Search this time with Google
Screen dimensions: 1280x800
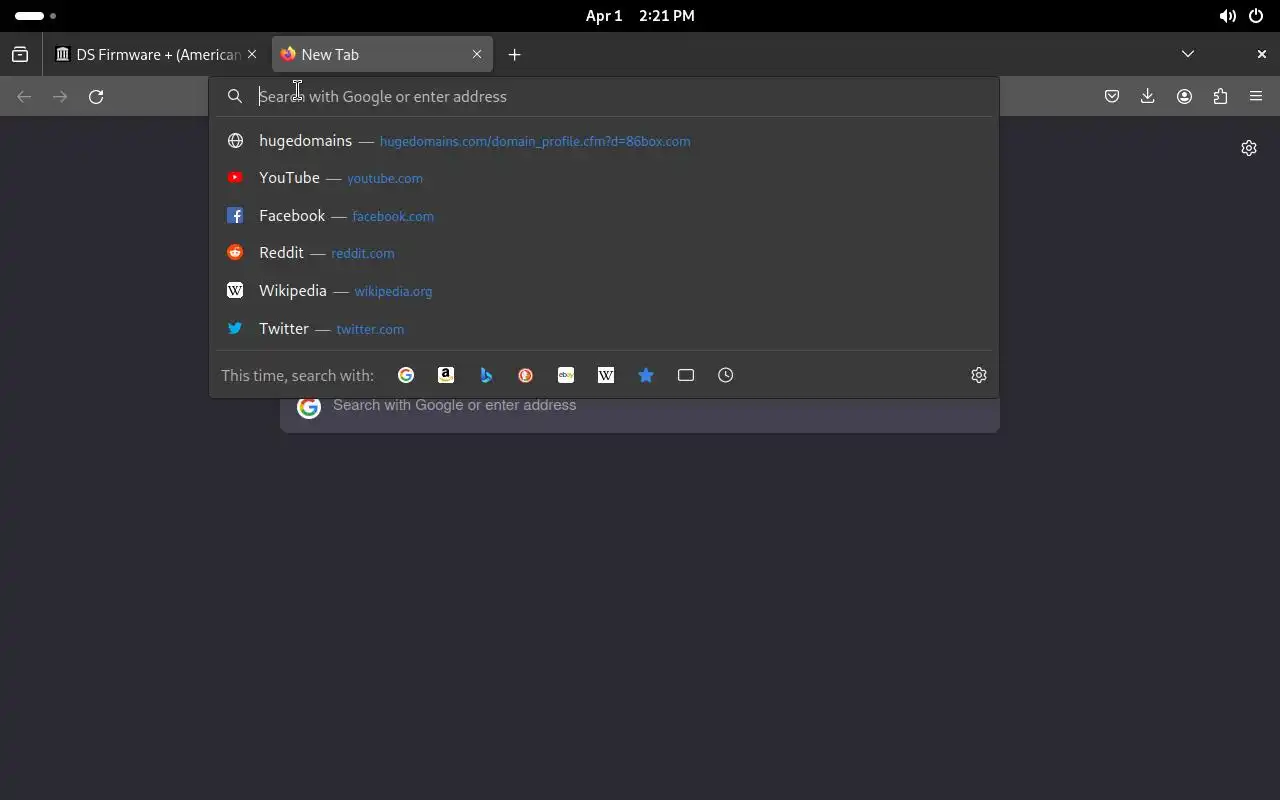click(x=406, y=375)
